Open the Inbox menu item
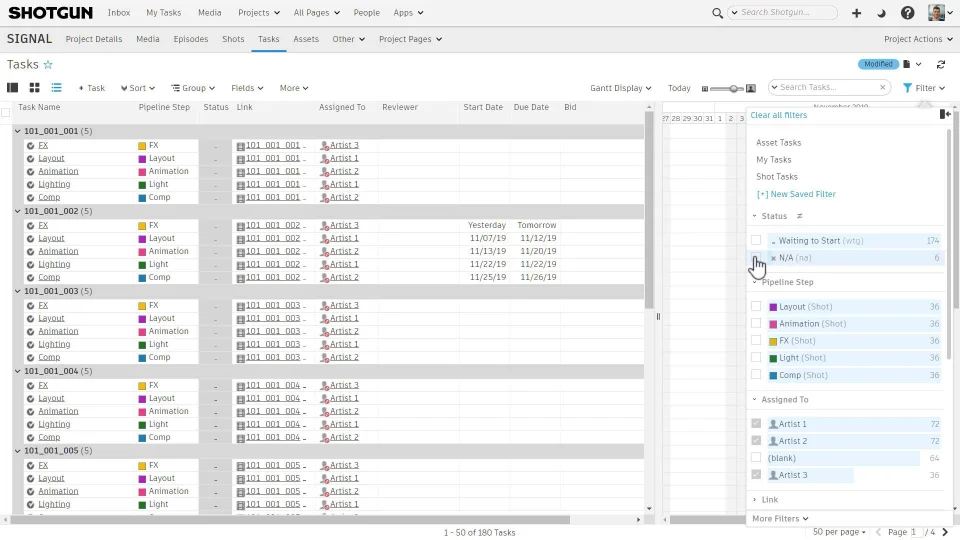960x540 pixels. [119, 12]
